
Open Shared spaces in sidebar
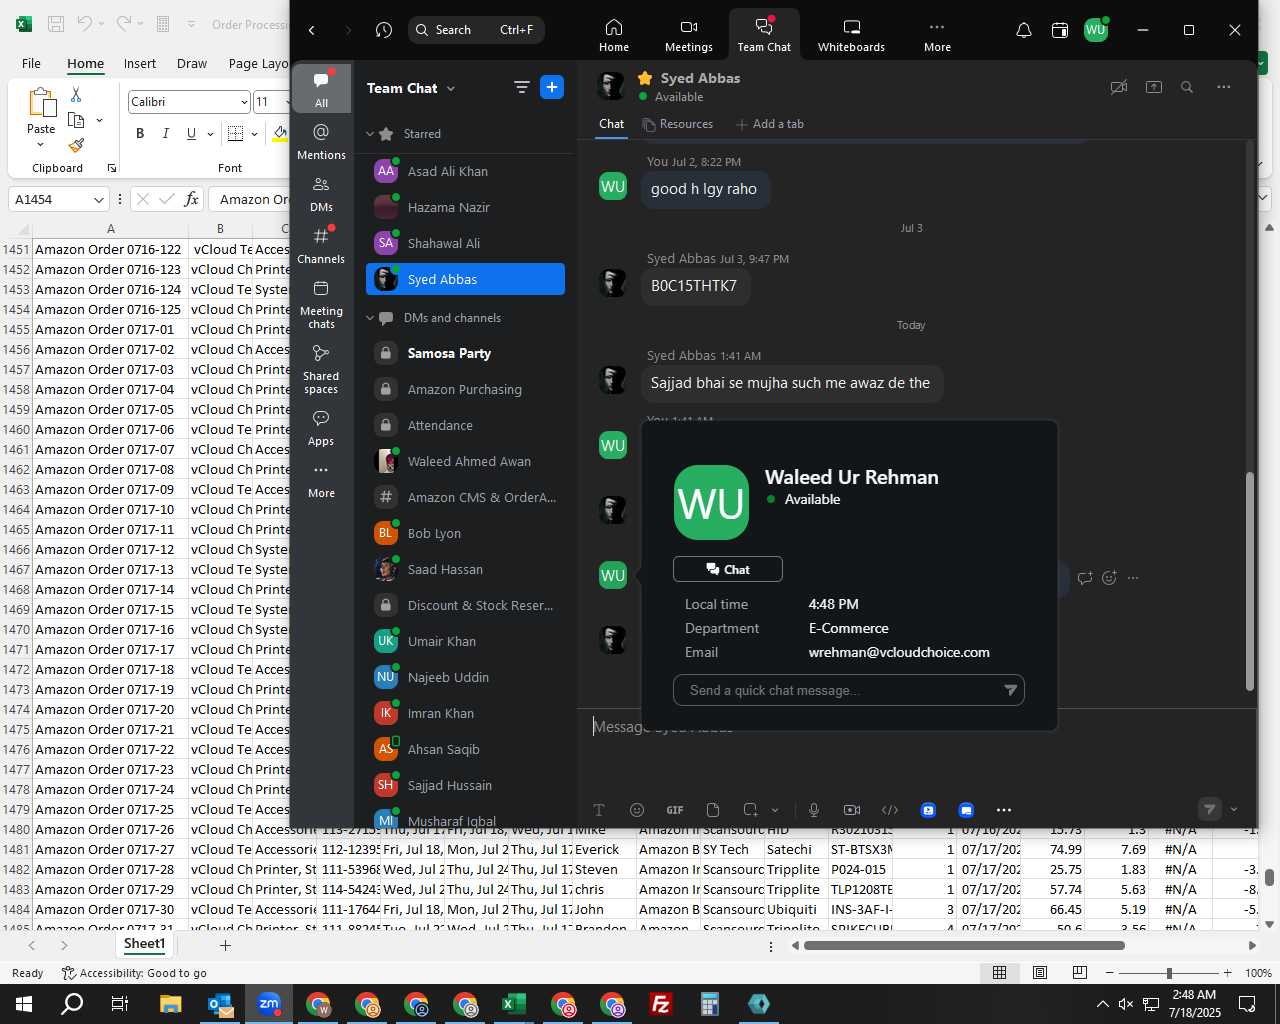(x=321, y=368)
